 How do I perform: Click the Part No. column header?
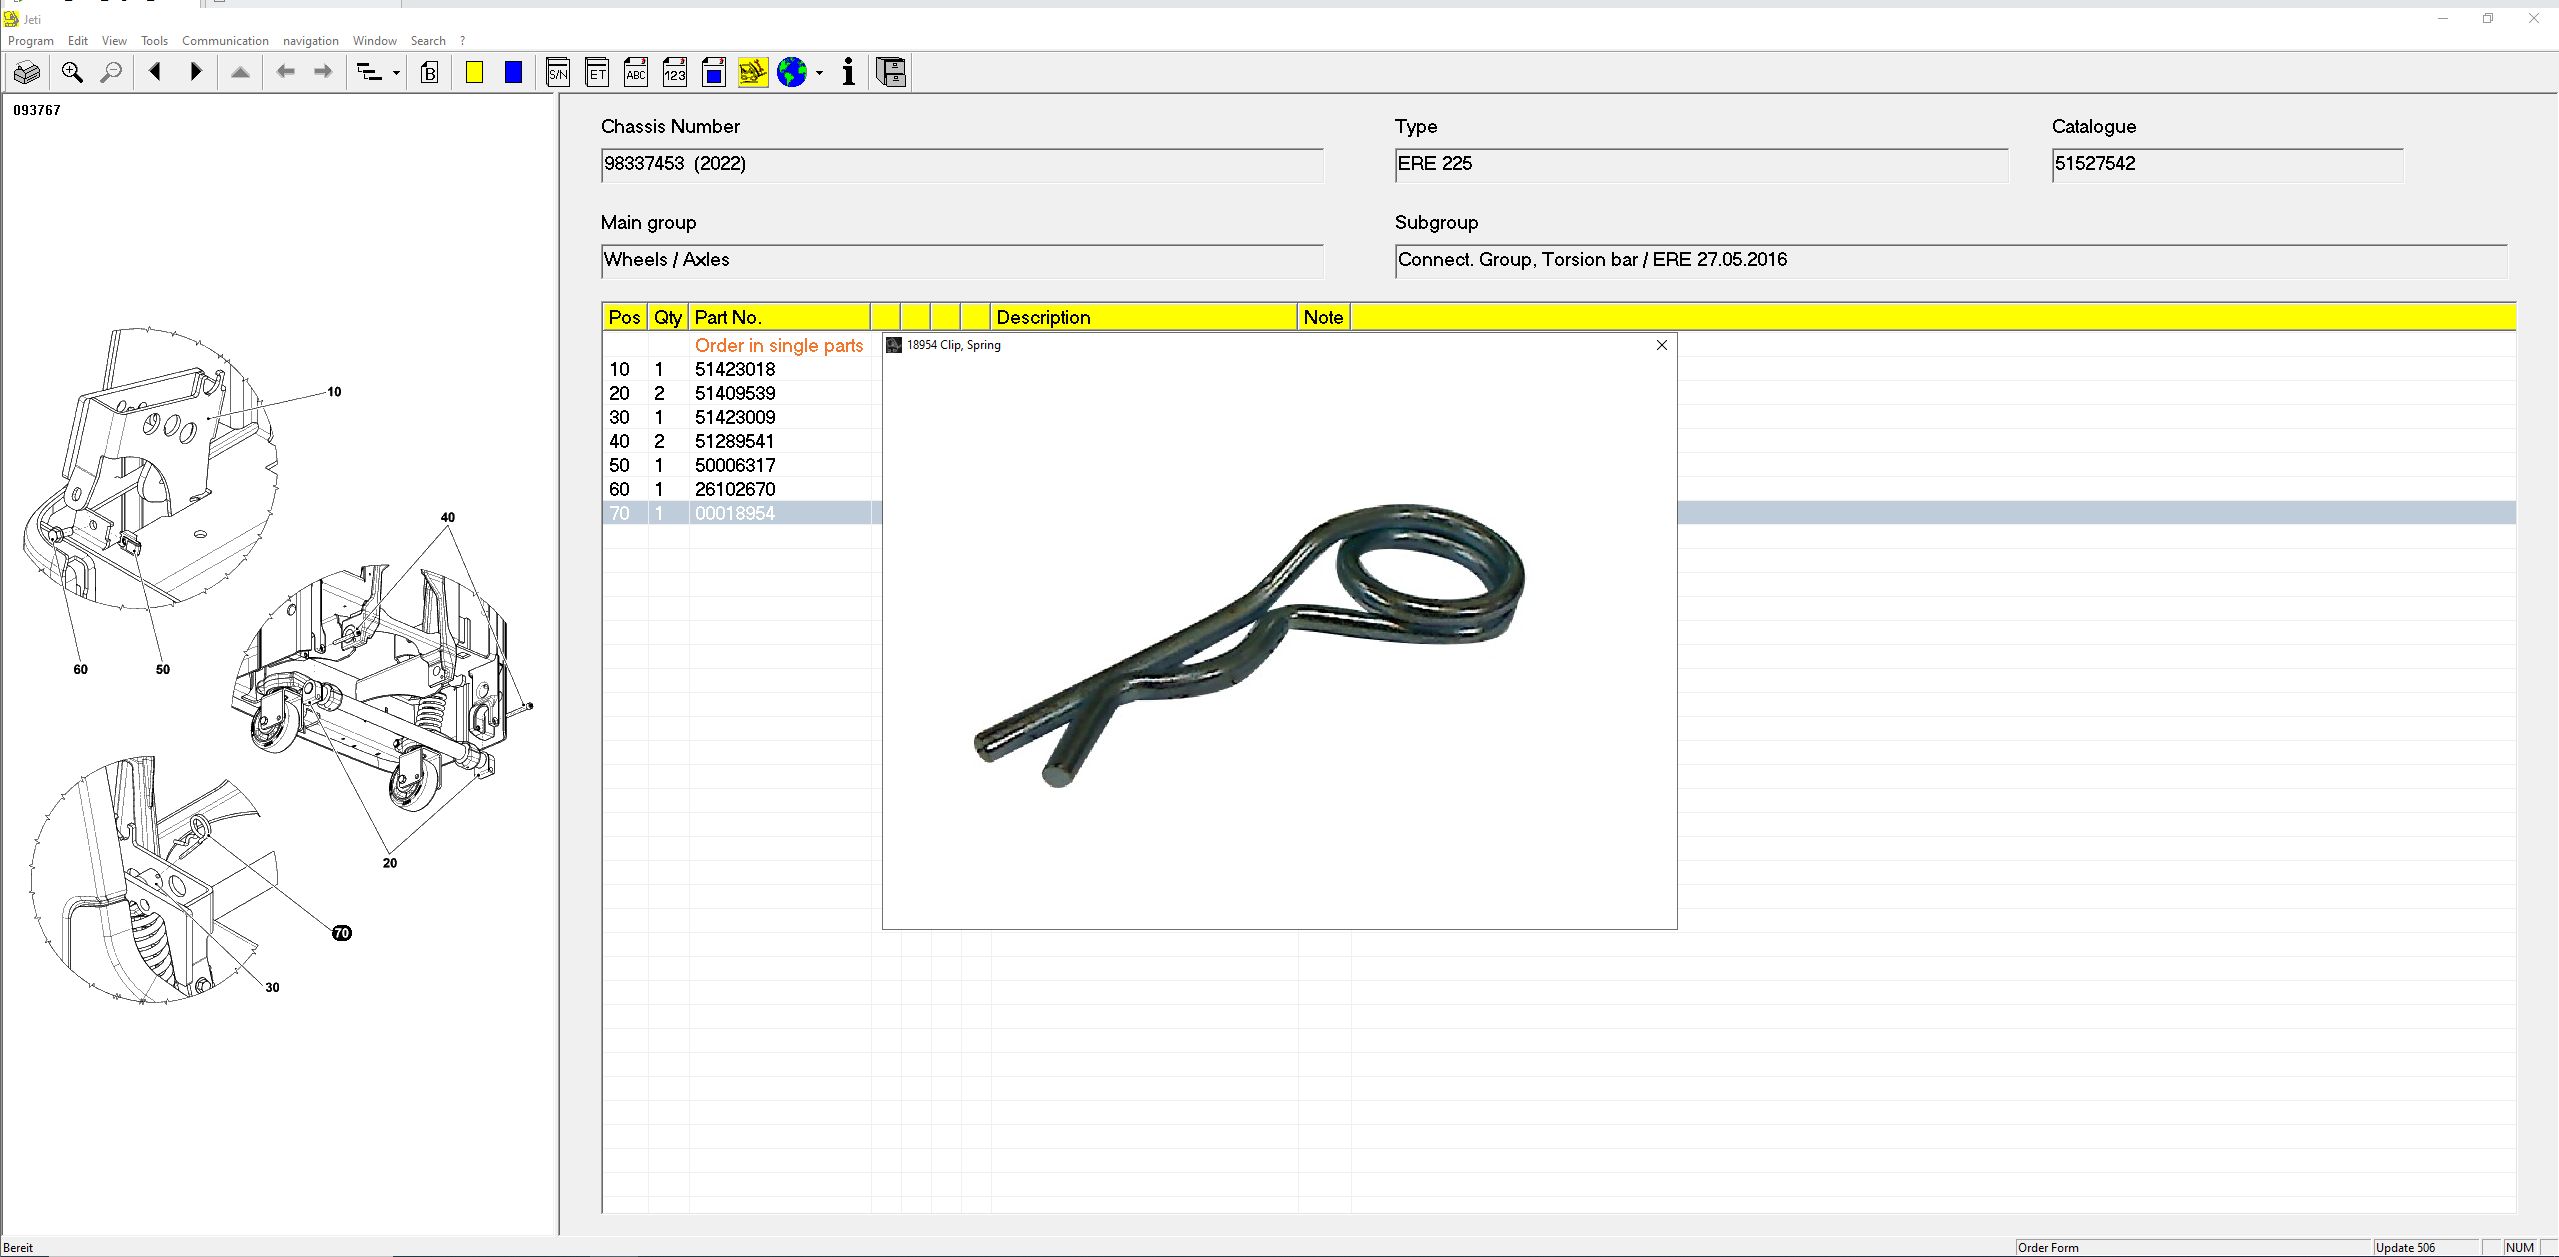(x=779, y=317)
